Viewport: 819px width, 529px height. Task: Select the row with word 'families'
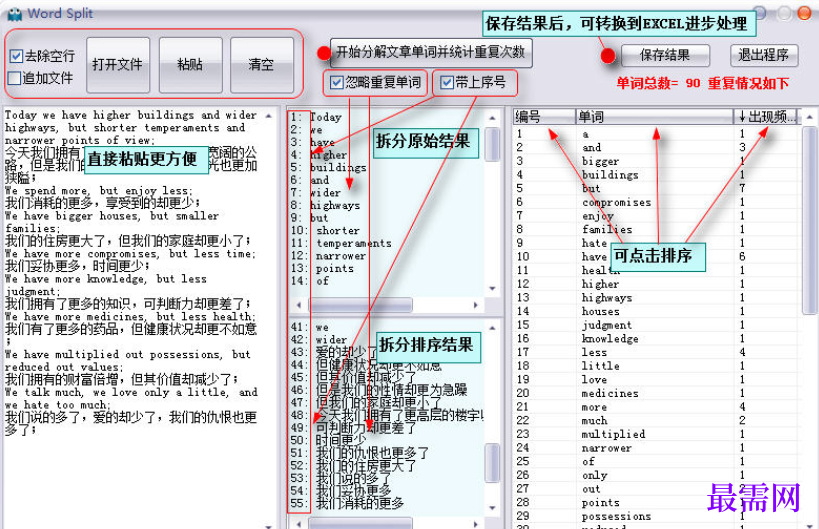click(x=656, y=229)
